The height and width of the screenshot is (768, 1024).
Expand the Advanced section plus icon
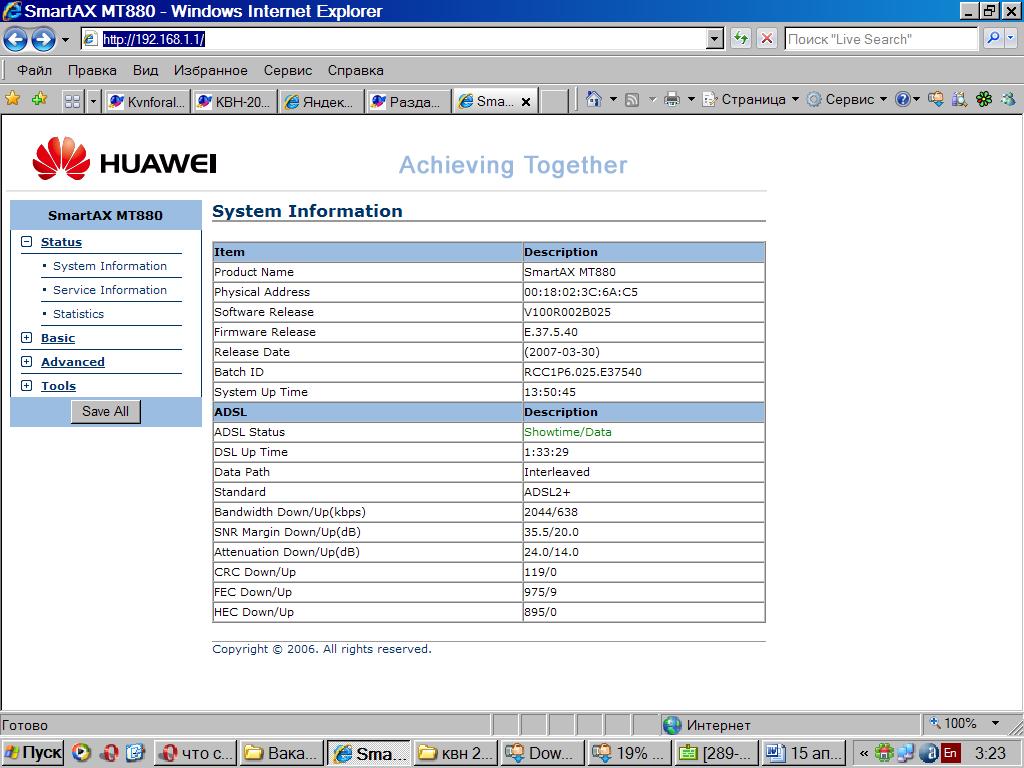click(26, 362)
